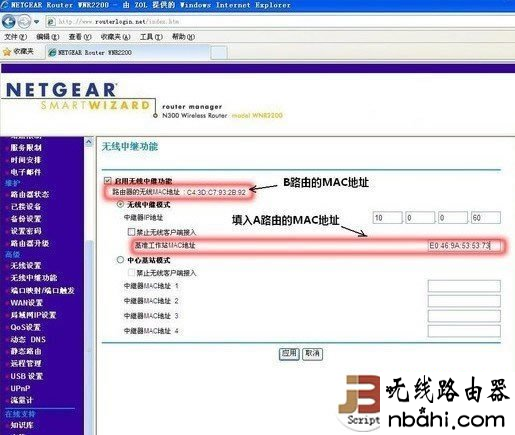515x435 pixels.
Task: Click the NETGEAR logo
Action: point(62,90)
